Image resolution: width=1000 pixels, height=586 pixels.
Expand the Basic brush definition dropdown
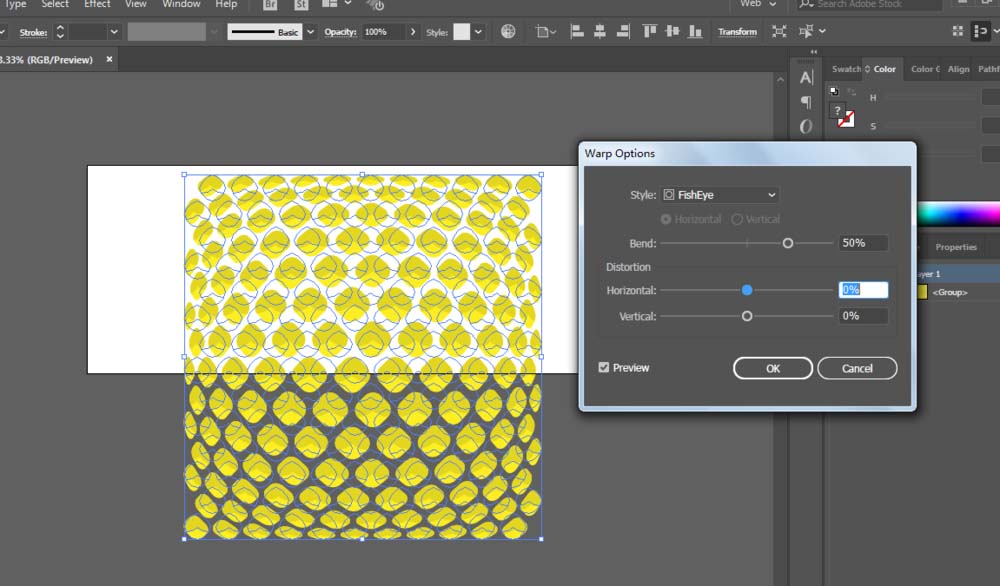click(310, 32)
